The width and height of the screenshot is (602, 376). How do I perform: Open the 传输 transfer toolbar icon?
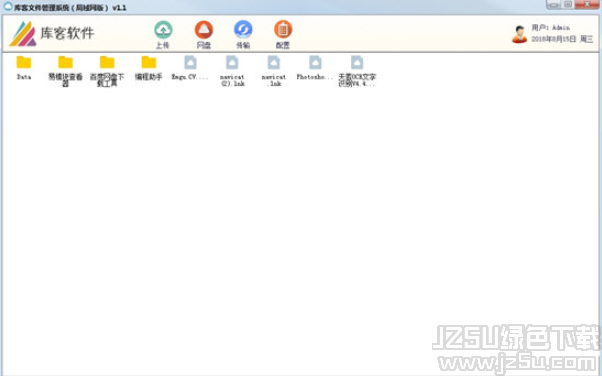coord(243,30)
